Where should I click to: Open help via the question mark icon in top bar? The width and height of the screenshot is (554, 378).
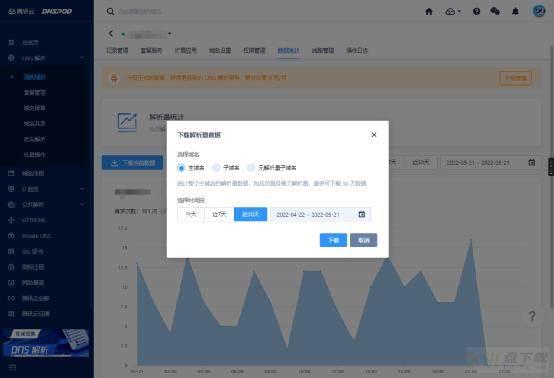tap(476, 12)
